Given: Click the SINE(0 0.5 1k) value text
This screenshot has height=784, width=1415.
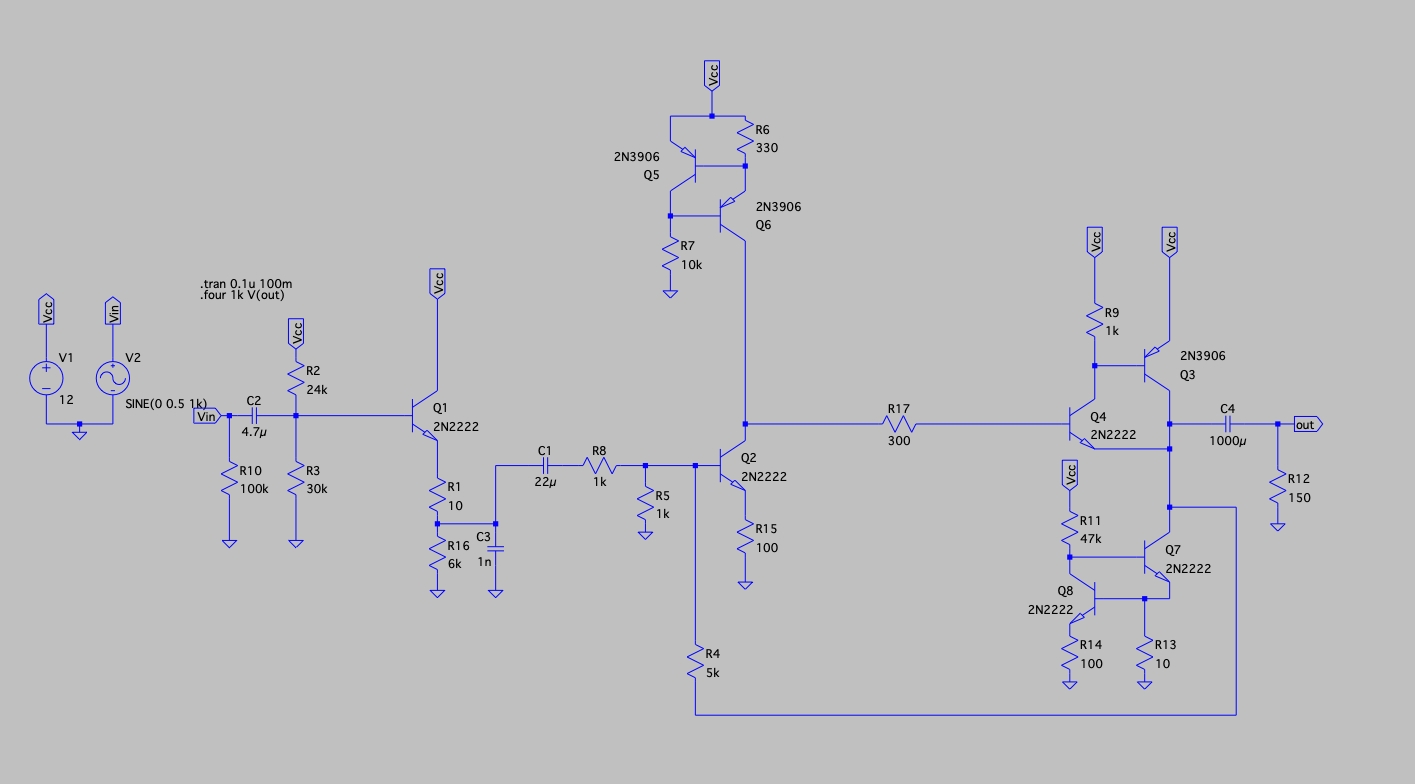Looking at the screenshot, I should (x=166, y=404).
